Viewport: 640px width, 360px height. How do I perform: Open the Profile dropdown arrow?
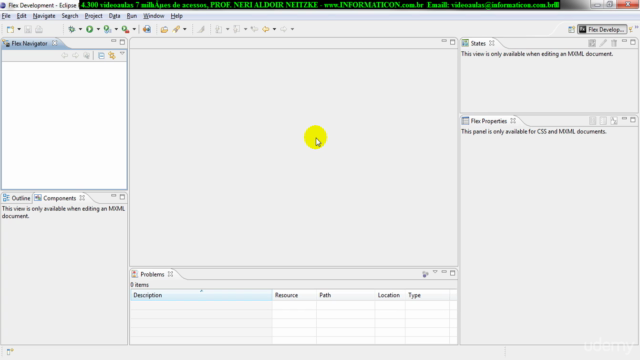pyautogui.click(x=116, y=29)
